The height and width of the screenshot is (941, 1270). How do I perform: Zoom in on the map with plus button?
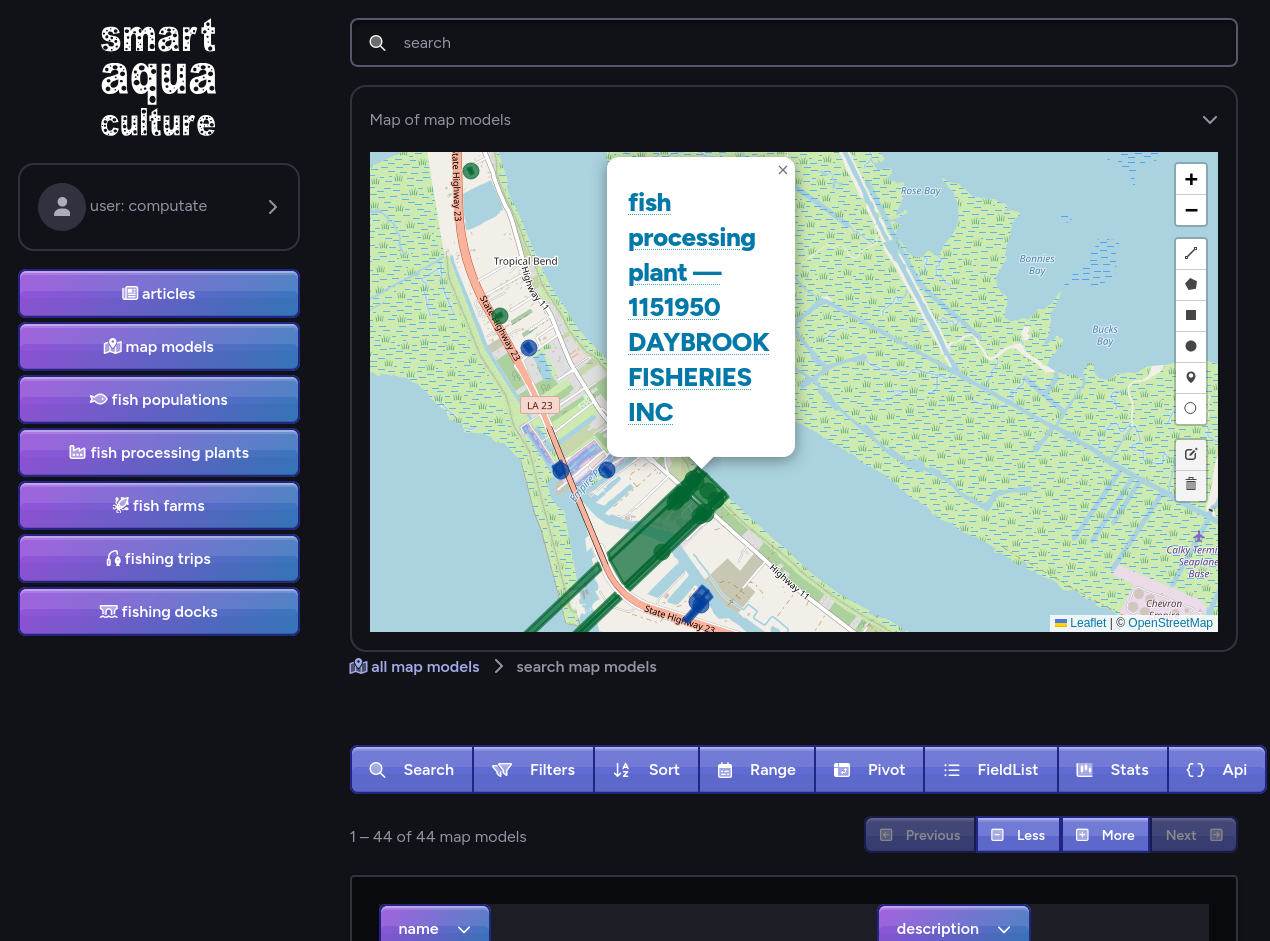pyautogui.click(x=1190, y=179)
